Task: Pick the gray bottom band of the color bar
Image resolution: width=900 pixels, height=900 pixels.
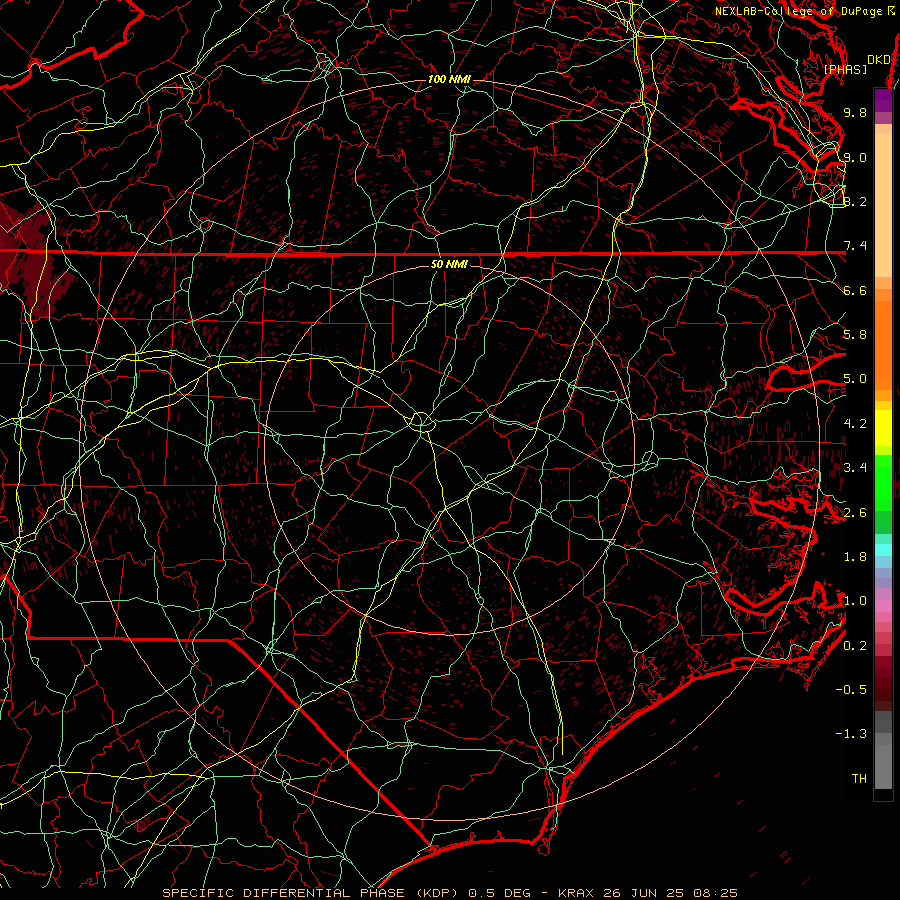Action: (883, 766)
